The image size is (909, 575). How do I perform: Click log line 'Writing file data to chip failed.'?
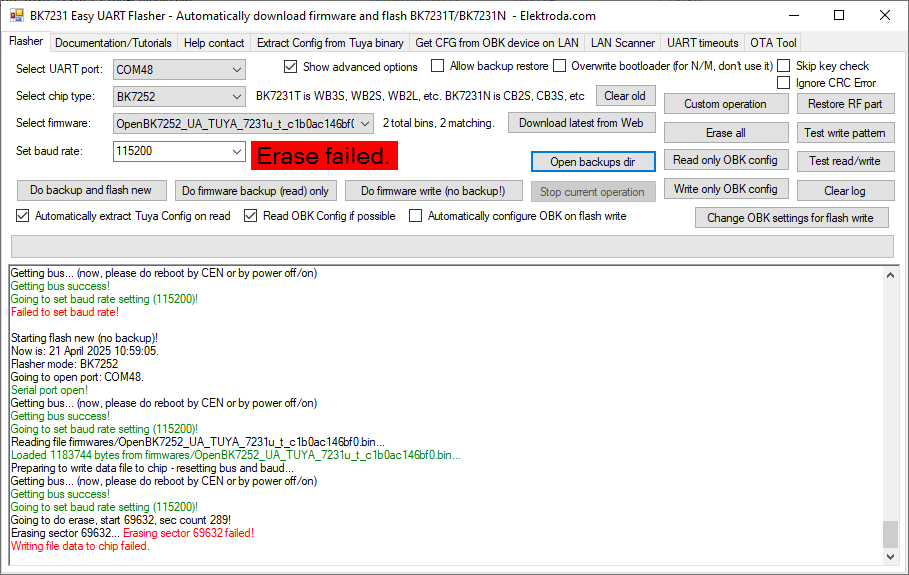point(81,546)
